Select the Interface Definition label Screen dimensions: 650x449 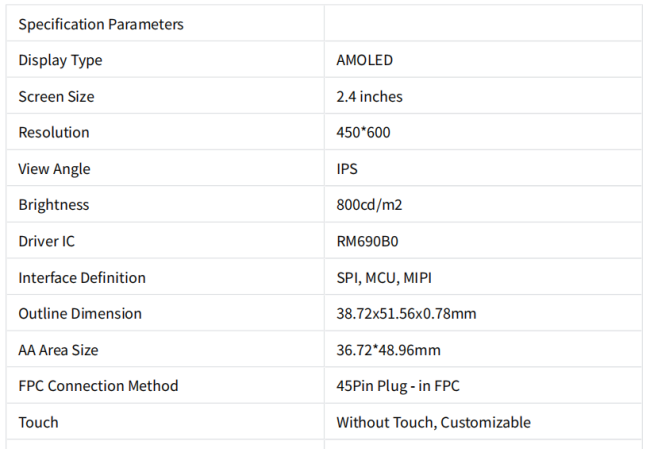[82, 278]
